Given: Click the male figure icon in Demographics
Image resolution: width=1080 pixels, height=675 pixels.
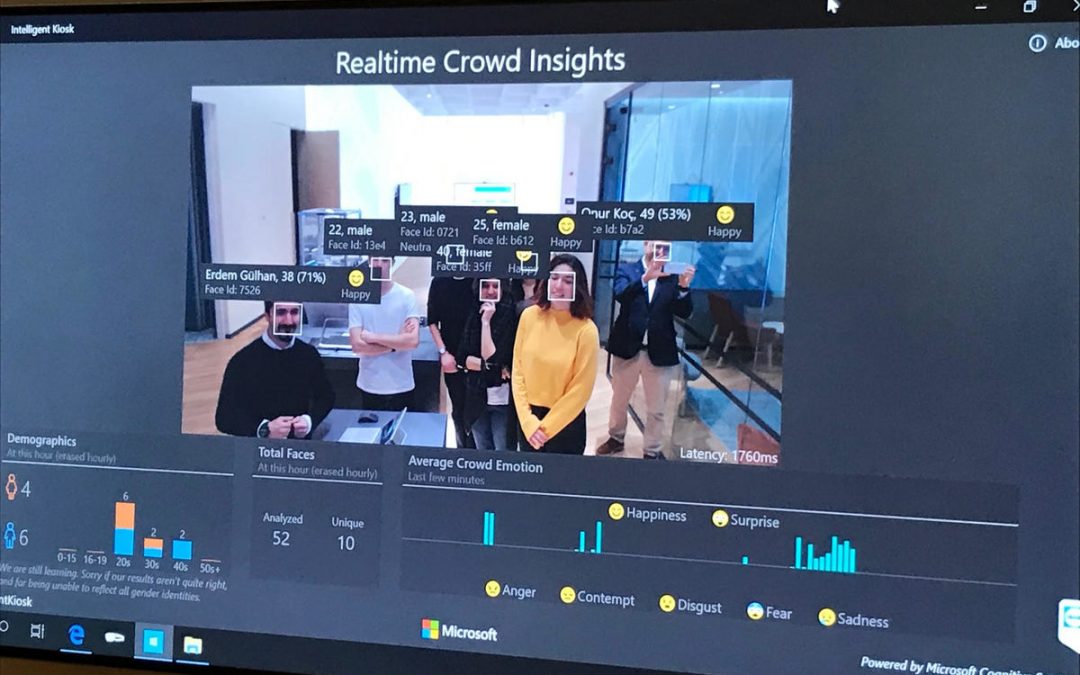Looking at the screenshot, I should click(10, 535).
